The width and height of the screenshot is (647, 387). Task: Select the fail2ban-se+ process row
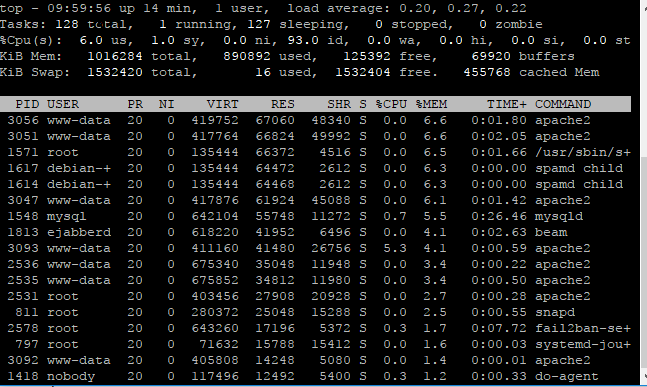point(315,328)
